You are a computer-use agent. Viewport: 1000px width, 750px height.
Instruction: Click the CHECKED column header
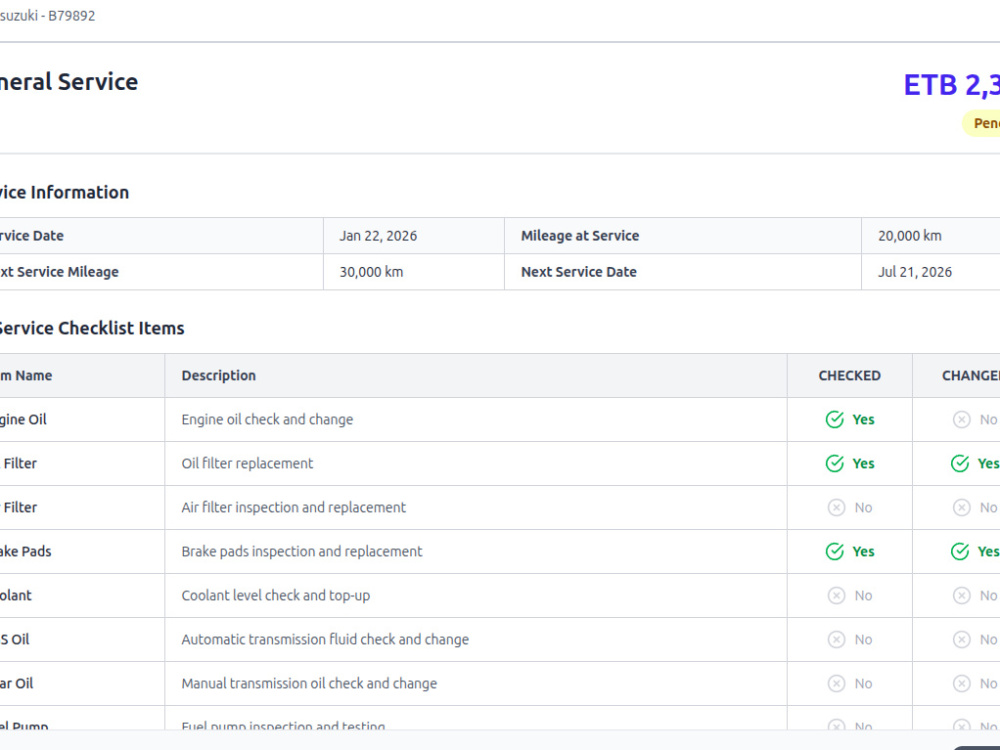(x=849, y=376)
